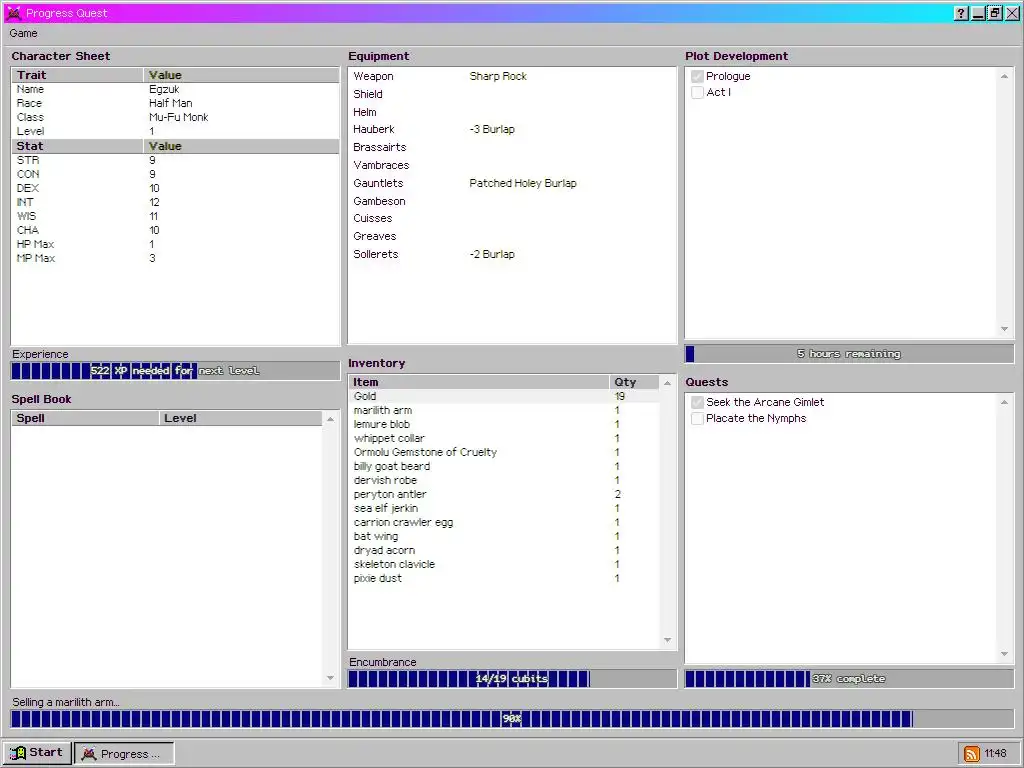Click the STR stat row

coord(175,161)
